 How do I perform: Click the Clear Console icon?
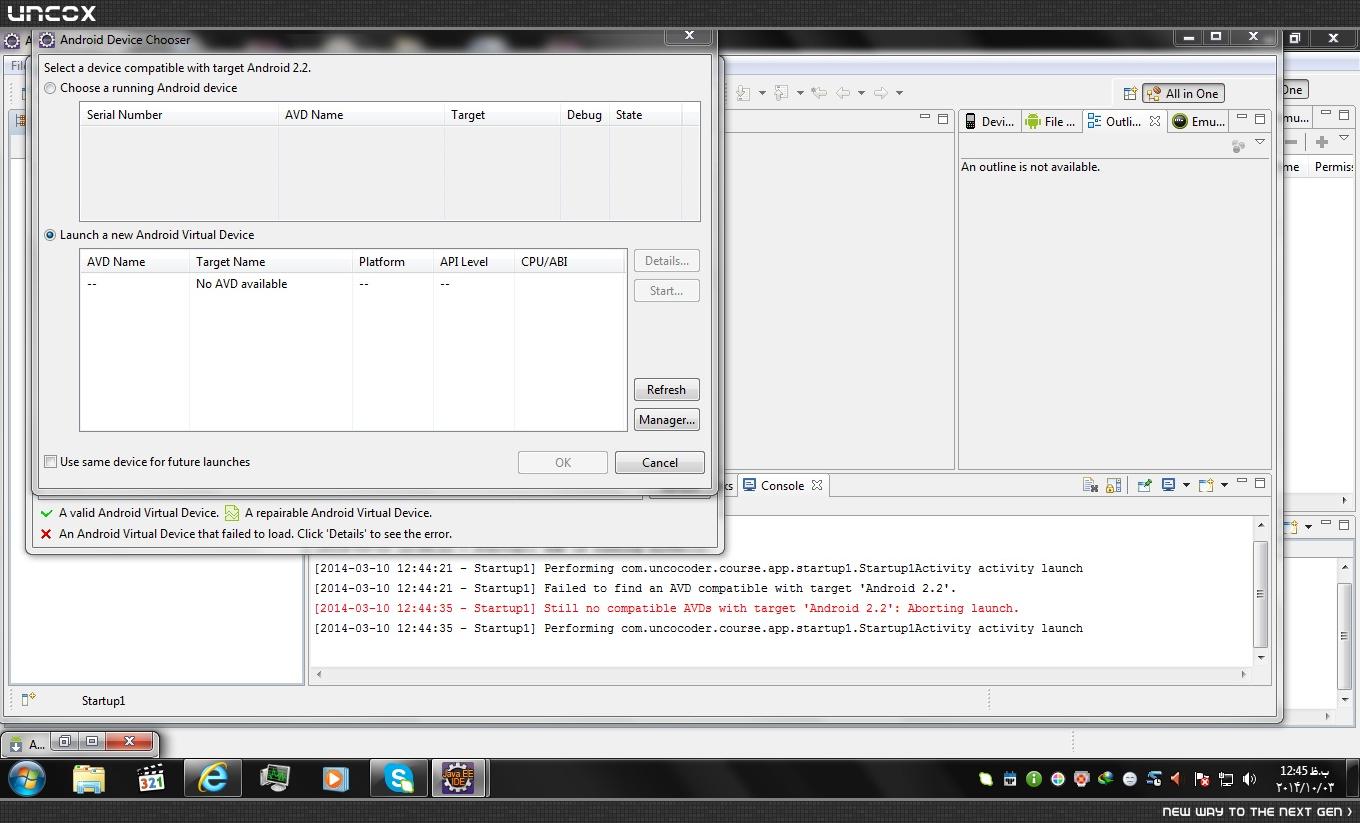coord(1091,485)
